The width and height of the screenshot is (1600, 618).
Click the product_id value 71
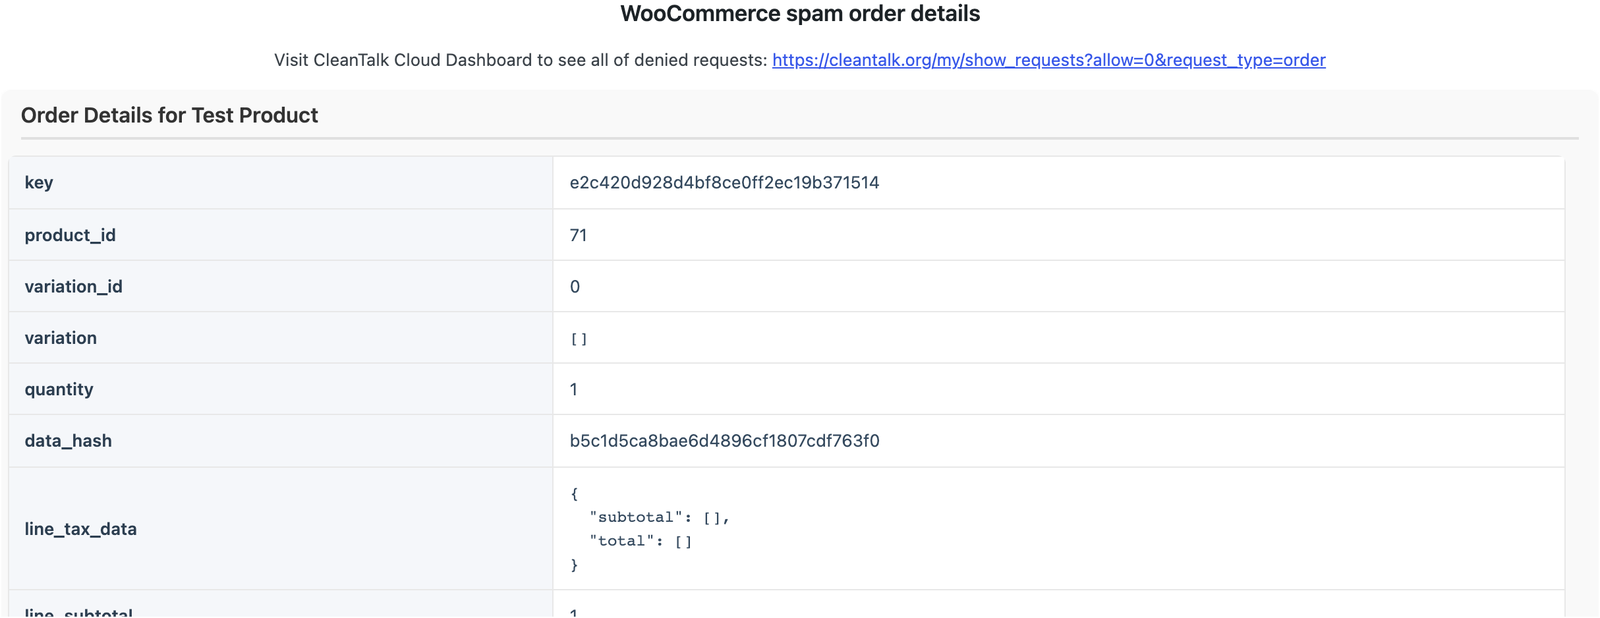tap(578, 235)
